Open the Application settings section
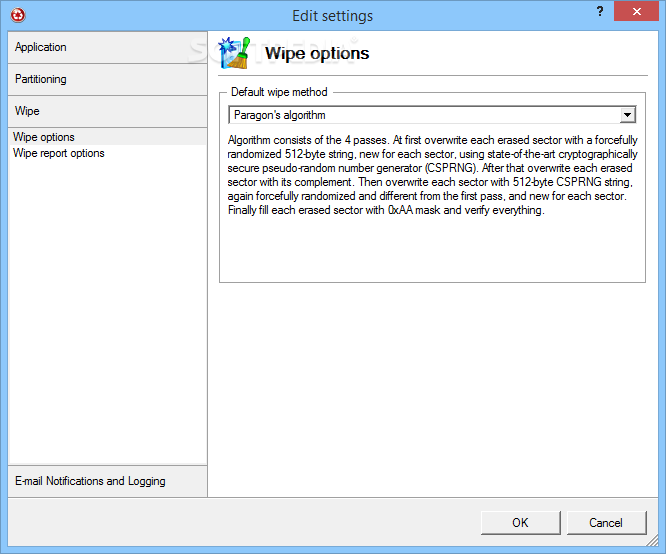Image resolution: width=666 pixels, height=554 pixels. pyautogui.click(x=107, y=48)
